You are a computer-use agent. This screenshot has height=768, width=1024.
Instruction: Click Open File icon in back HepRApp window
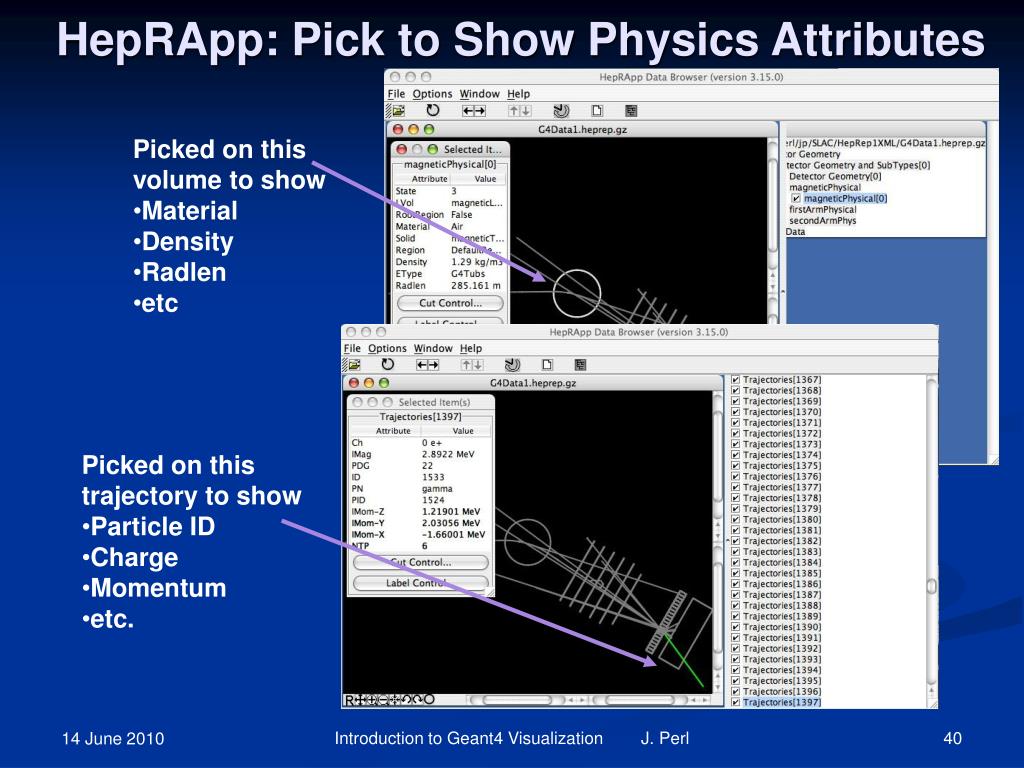(x=398, y=110)
